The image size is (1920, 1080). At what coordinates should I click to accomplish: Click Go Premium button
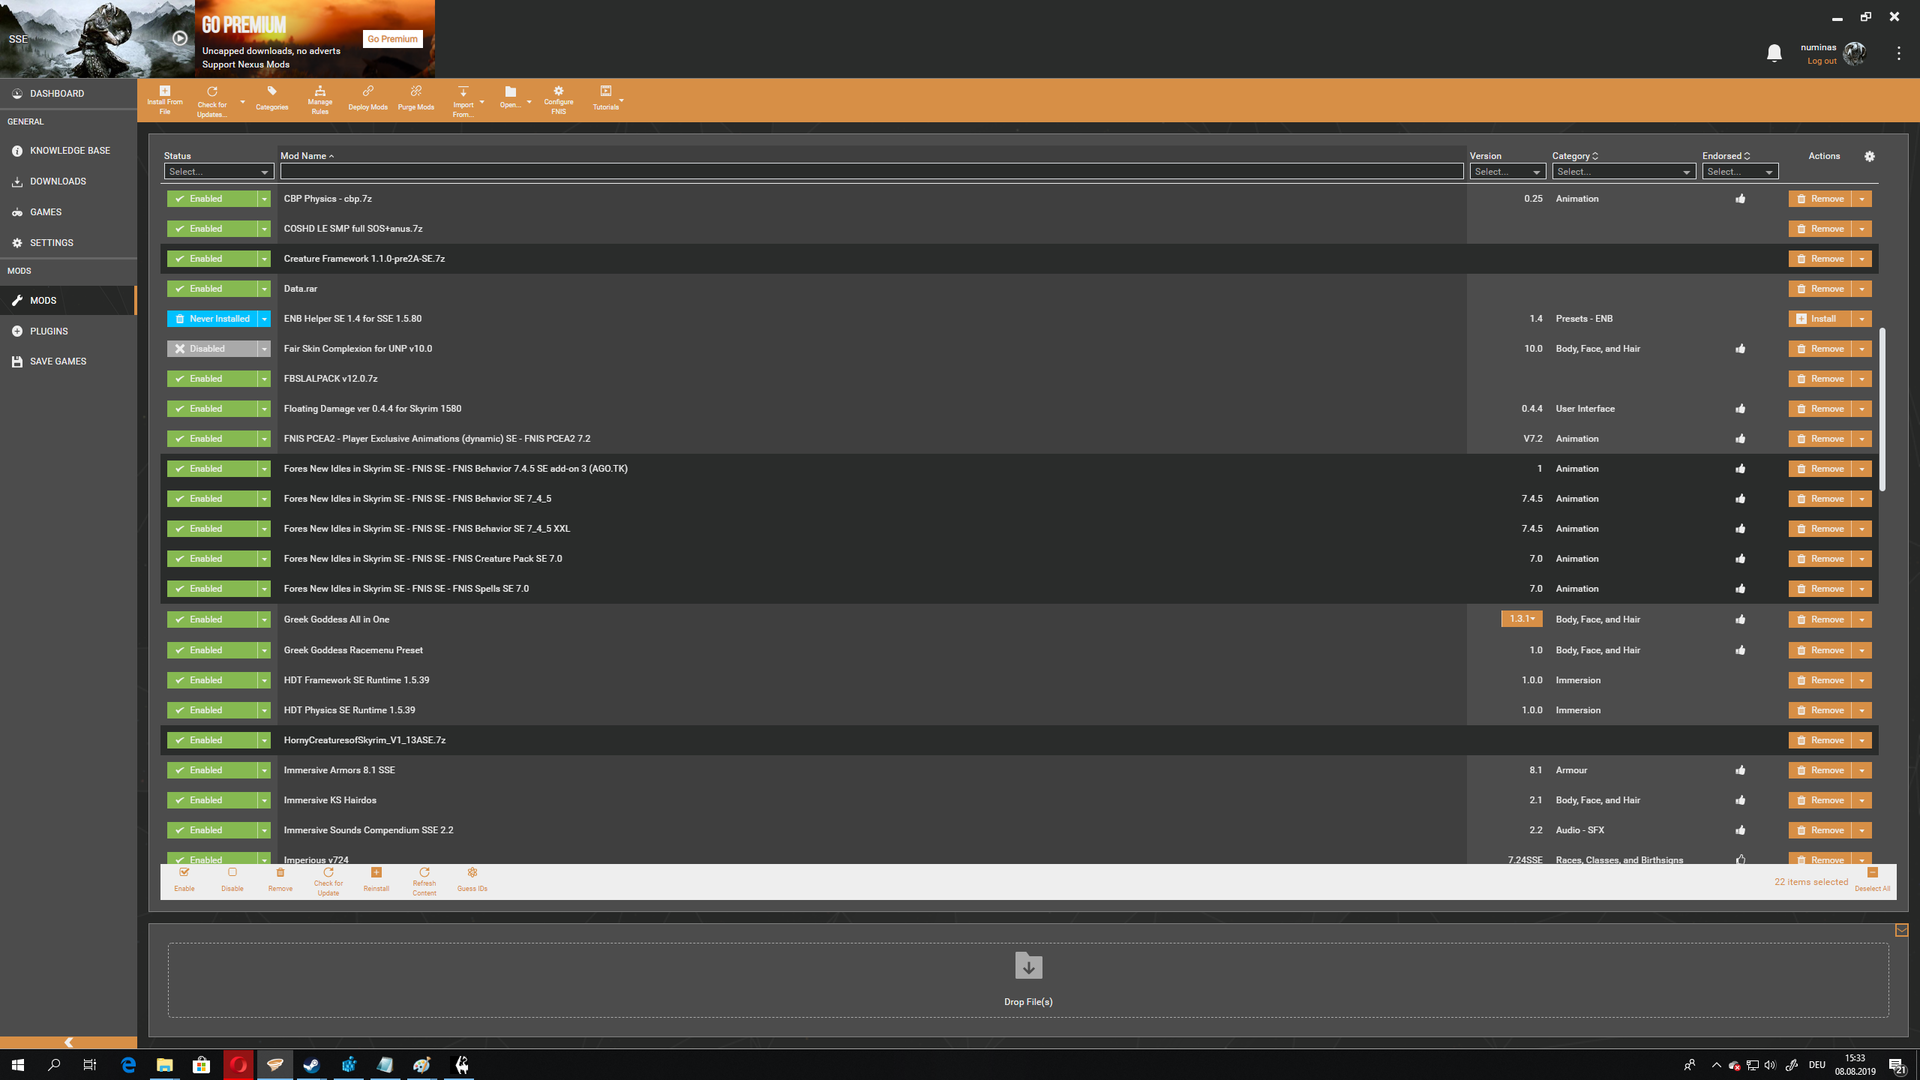click(392, 39)
